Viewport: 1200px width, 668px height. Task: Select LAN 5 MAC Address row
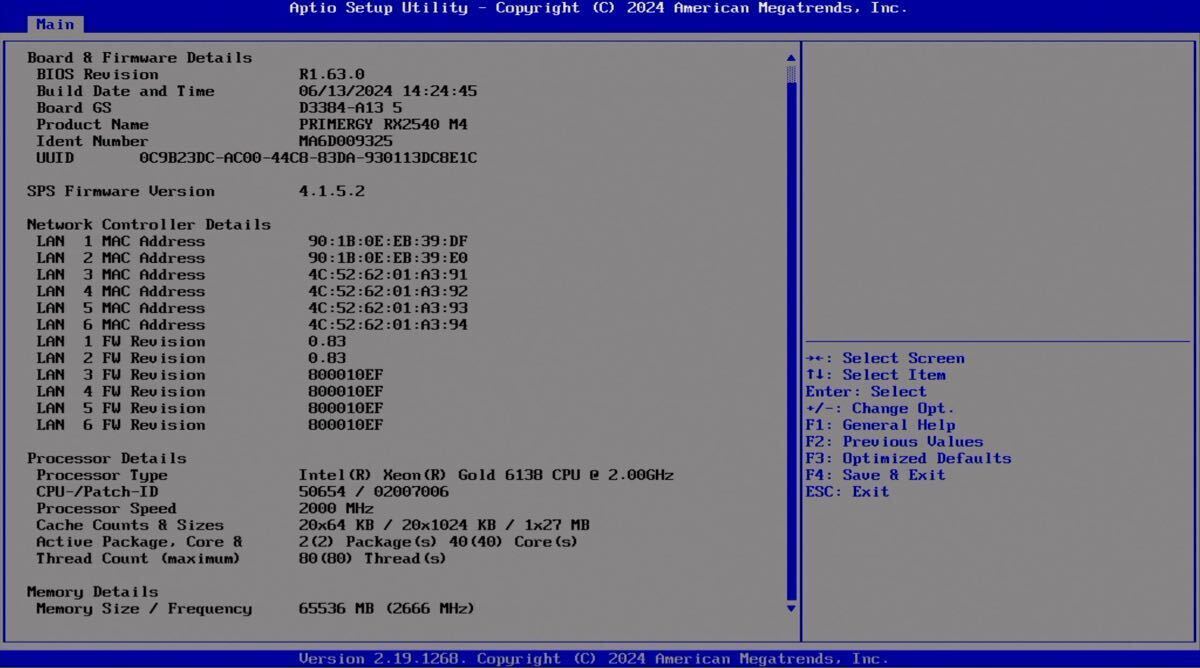pyautogui.click(x=252, y=308)
